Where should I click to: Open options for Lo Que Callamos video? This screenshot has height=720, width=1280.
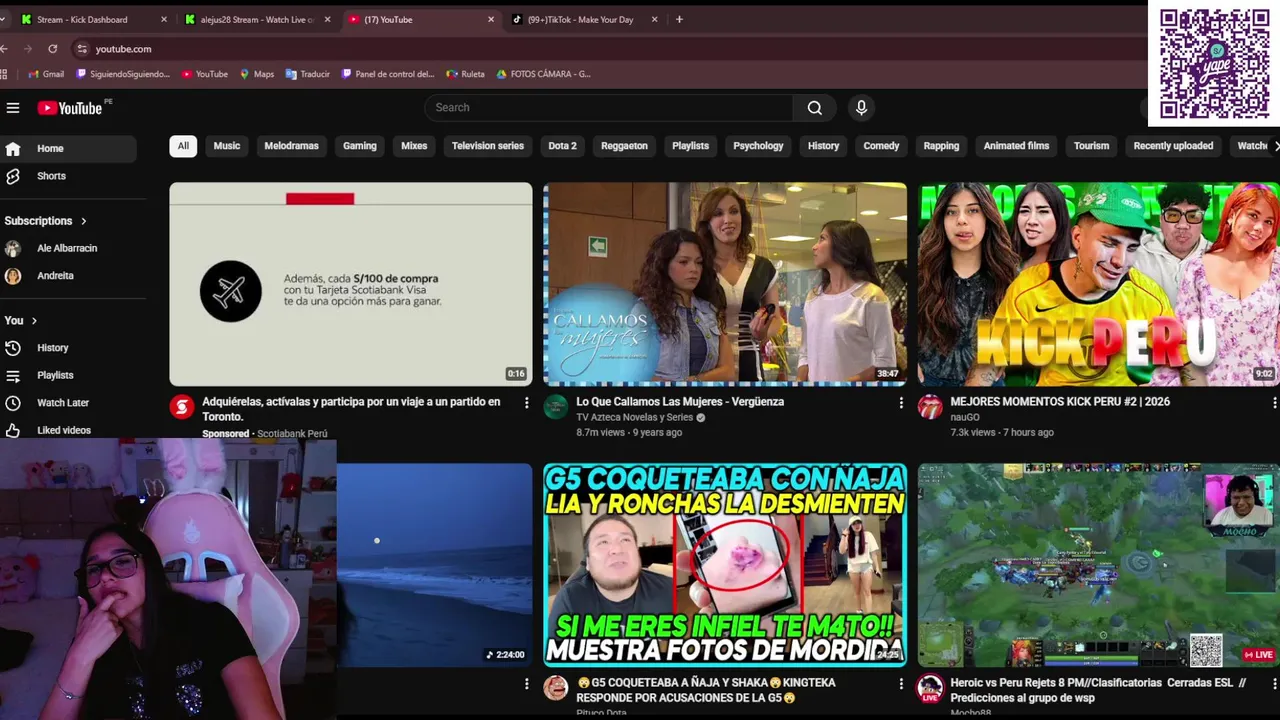tap(901, 402)
